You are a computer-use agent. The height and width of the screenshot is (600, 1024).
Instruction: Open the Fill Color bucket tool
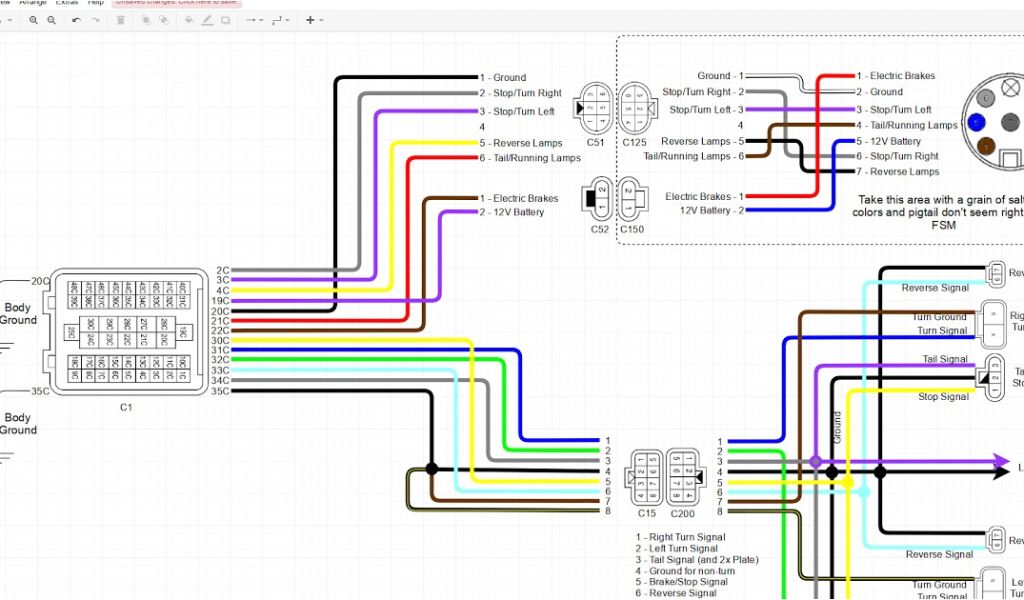click(189, 20)
